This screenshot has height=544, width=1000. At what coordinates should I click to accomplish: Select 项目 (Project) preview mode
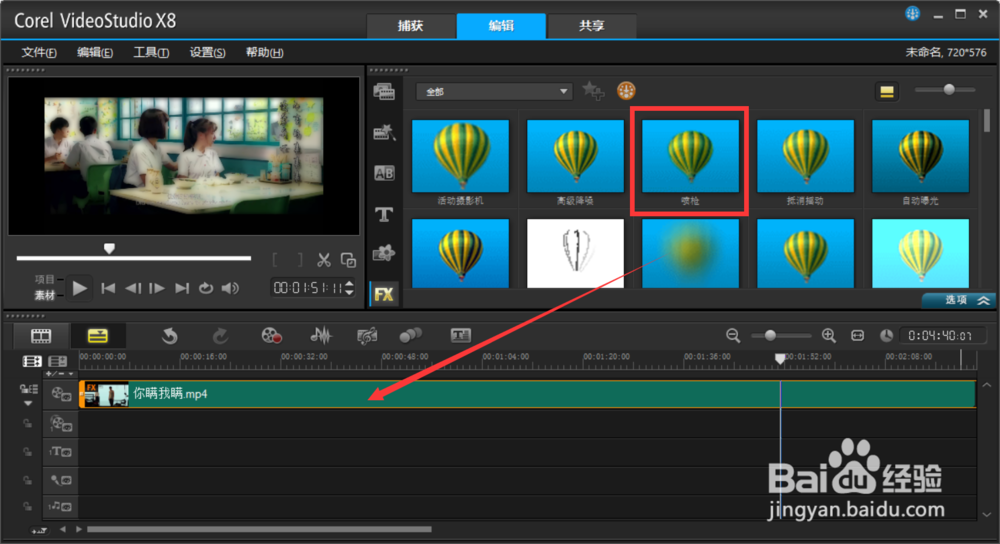coord(45,279)
